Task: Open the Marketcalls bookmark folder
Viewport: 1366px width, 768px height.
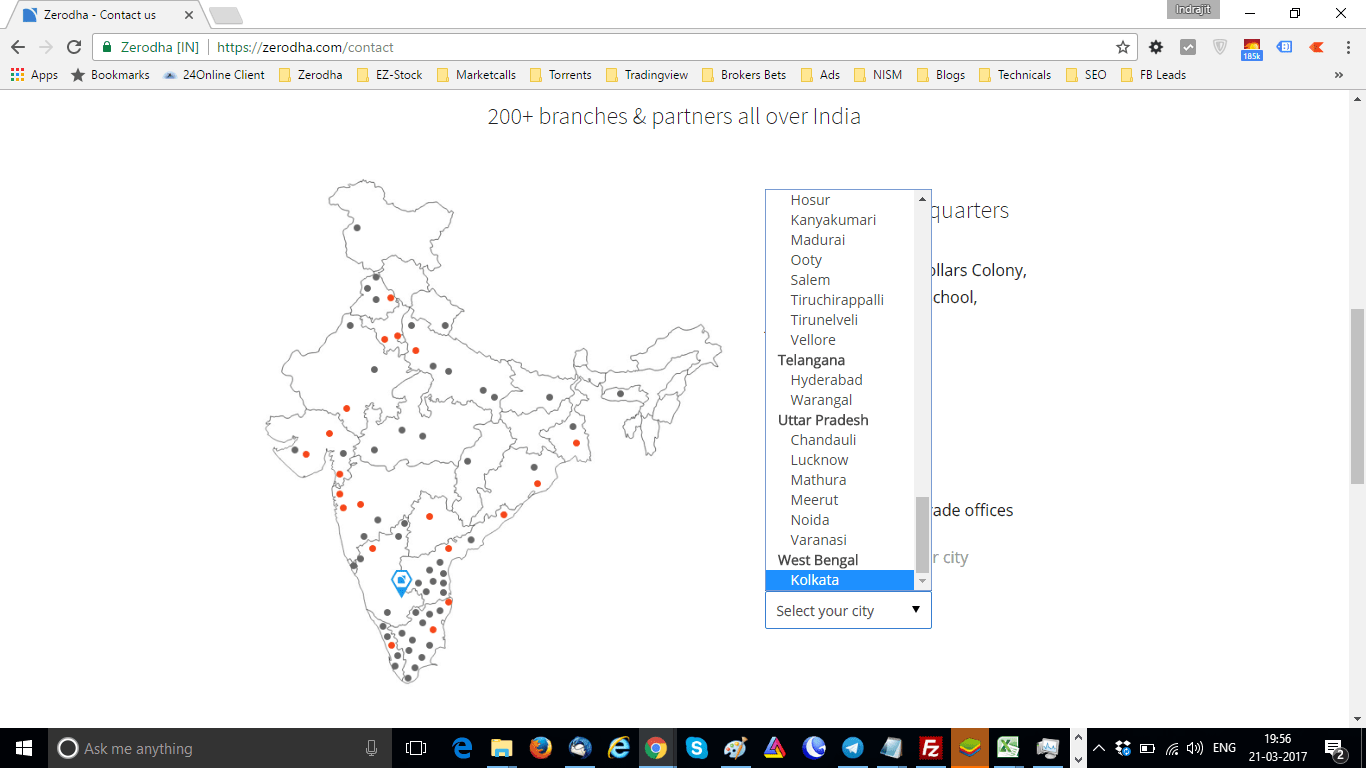Action: click(x=476, y=75)
